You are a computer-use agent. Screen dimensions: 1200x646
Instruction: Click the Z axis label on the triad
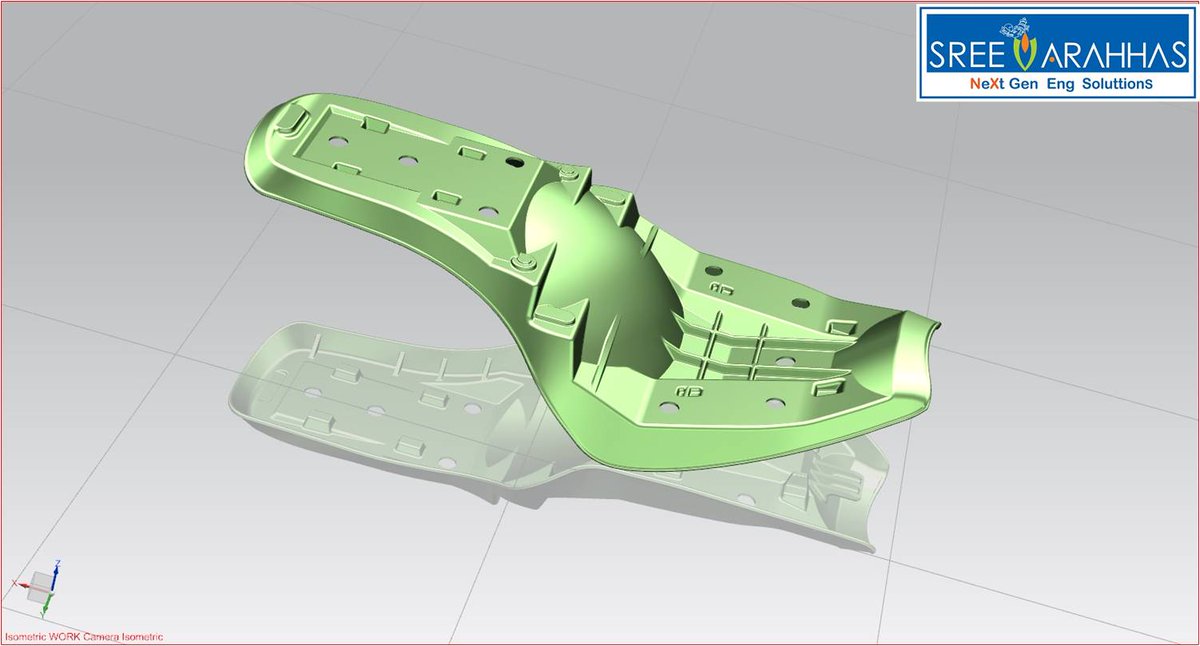[57, 562]
